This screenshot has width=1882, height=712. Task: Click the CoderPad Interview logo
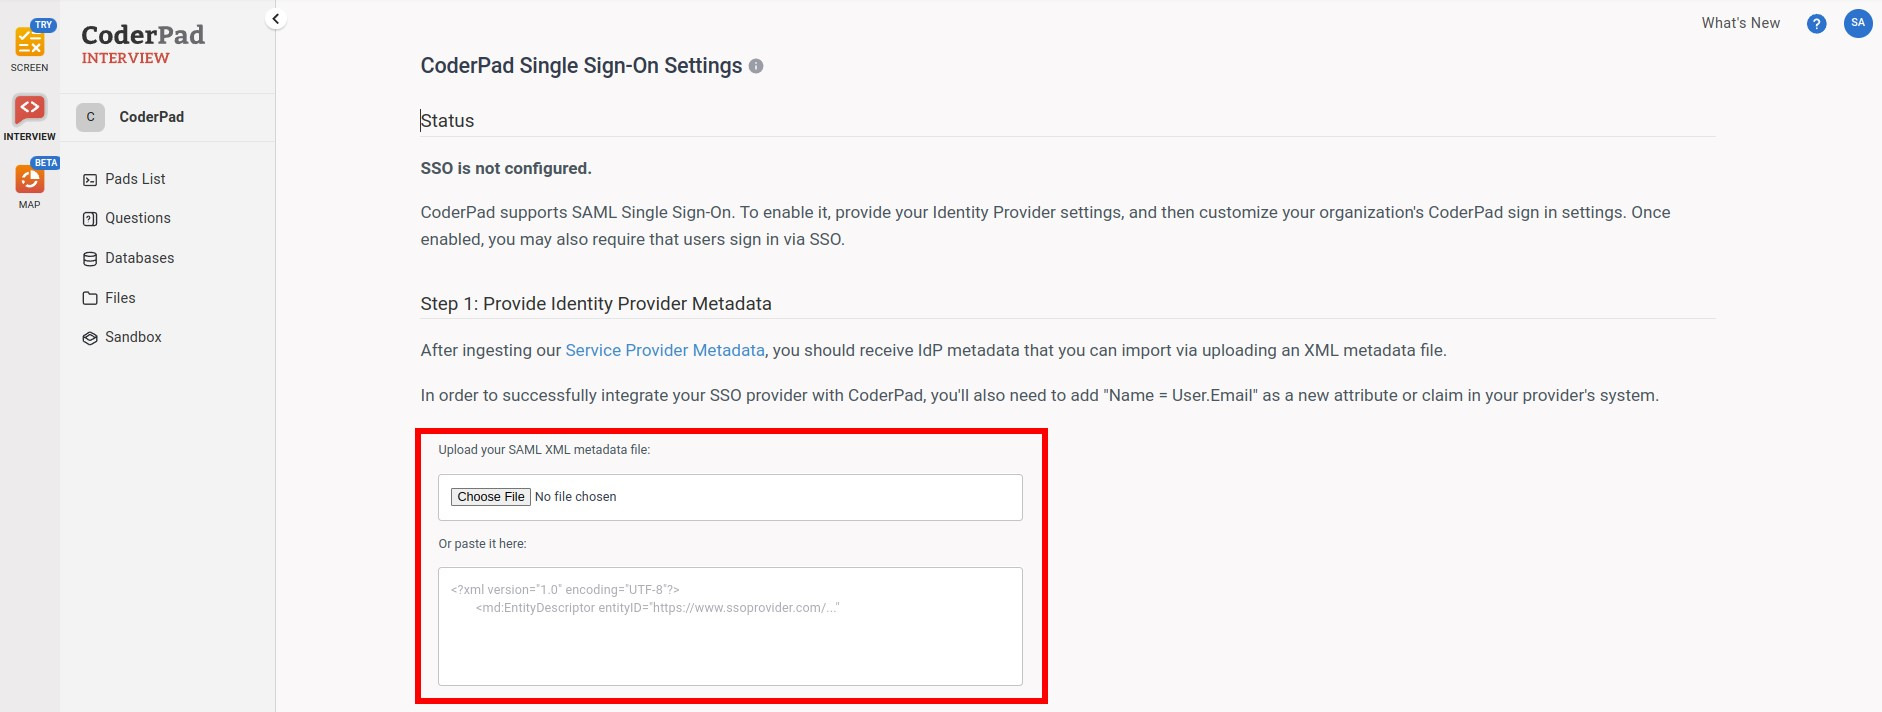[x=142, y=44]
